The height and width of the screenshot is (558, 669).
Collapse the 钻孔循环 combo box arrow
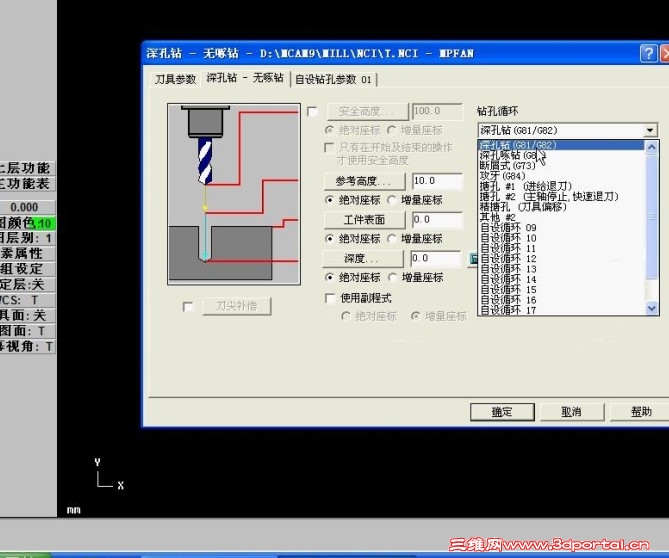point(650,130)
